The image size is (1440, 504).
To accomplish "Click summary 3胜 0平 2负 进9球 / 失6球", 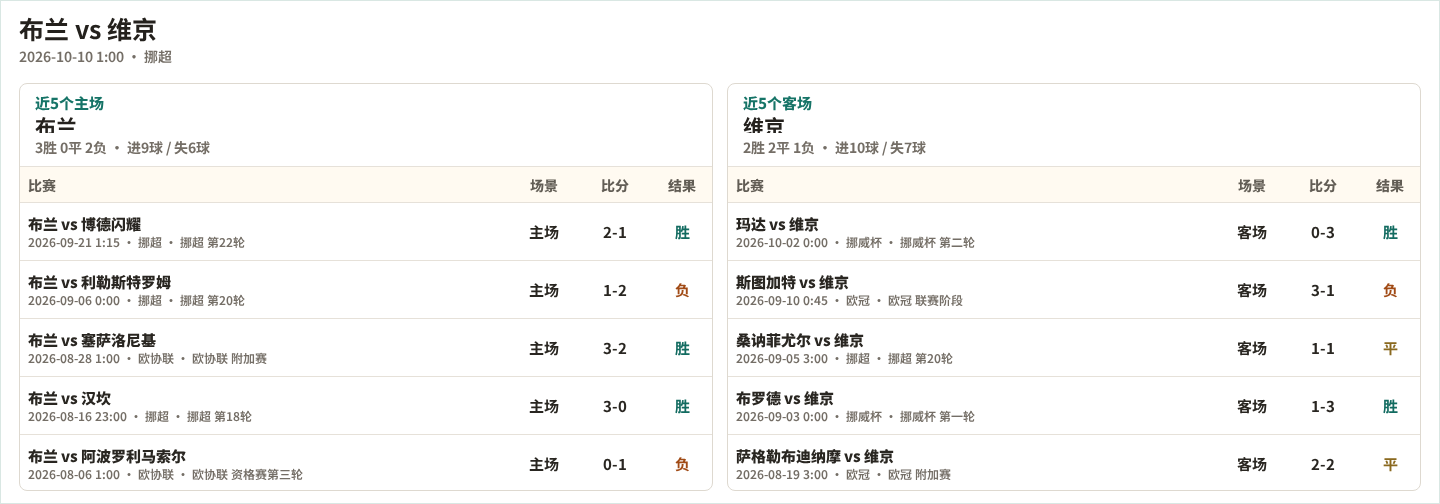I will pyautogui.click(x=122, y=148).
